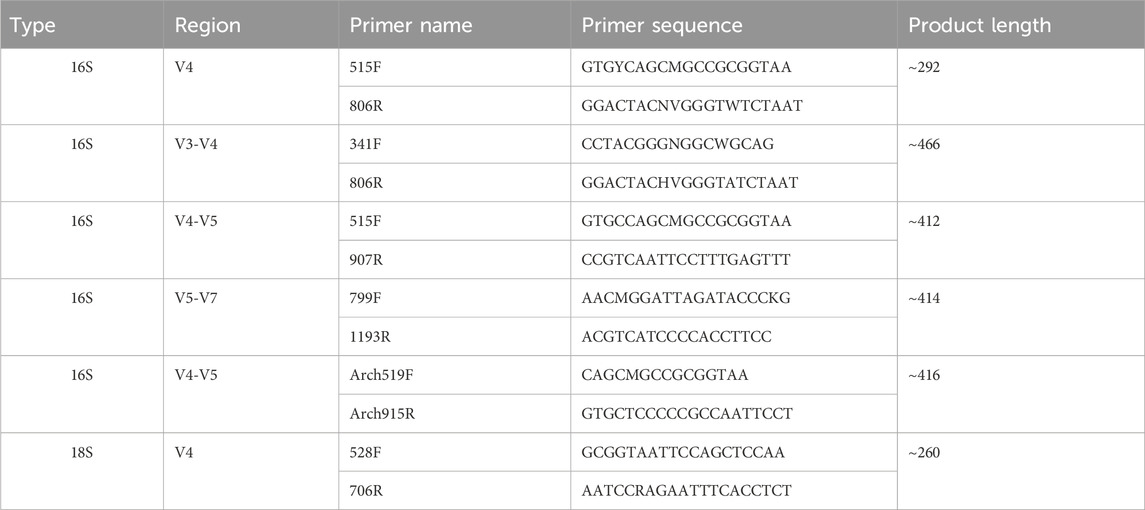
Task: Click sequence AATCCRAGAATTTCACCTCT
Action: tap(686, 490)
